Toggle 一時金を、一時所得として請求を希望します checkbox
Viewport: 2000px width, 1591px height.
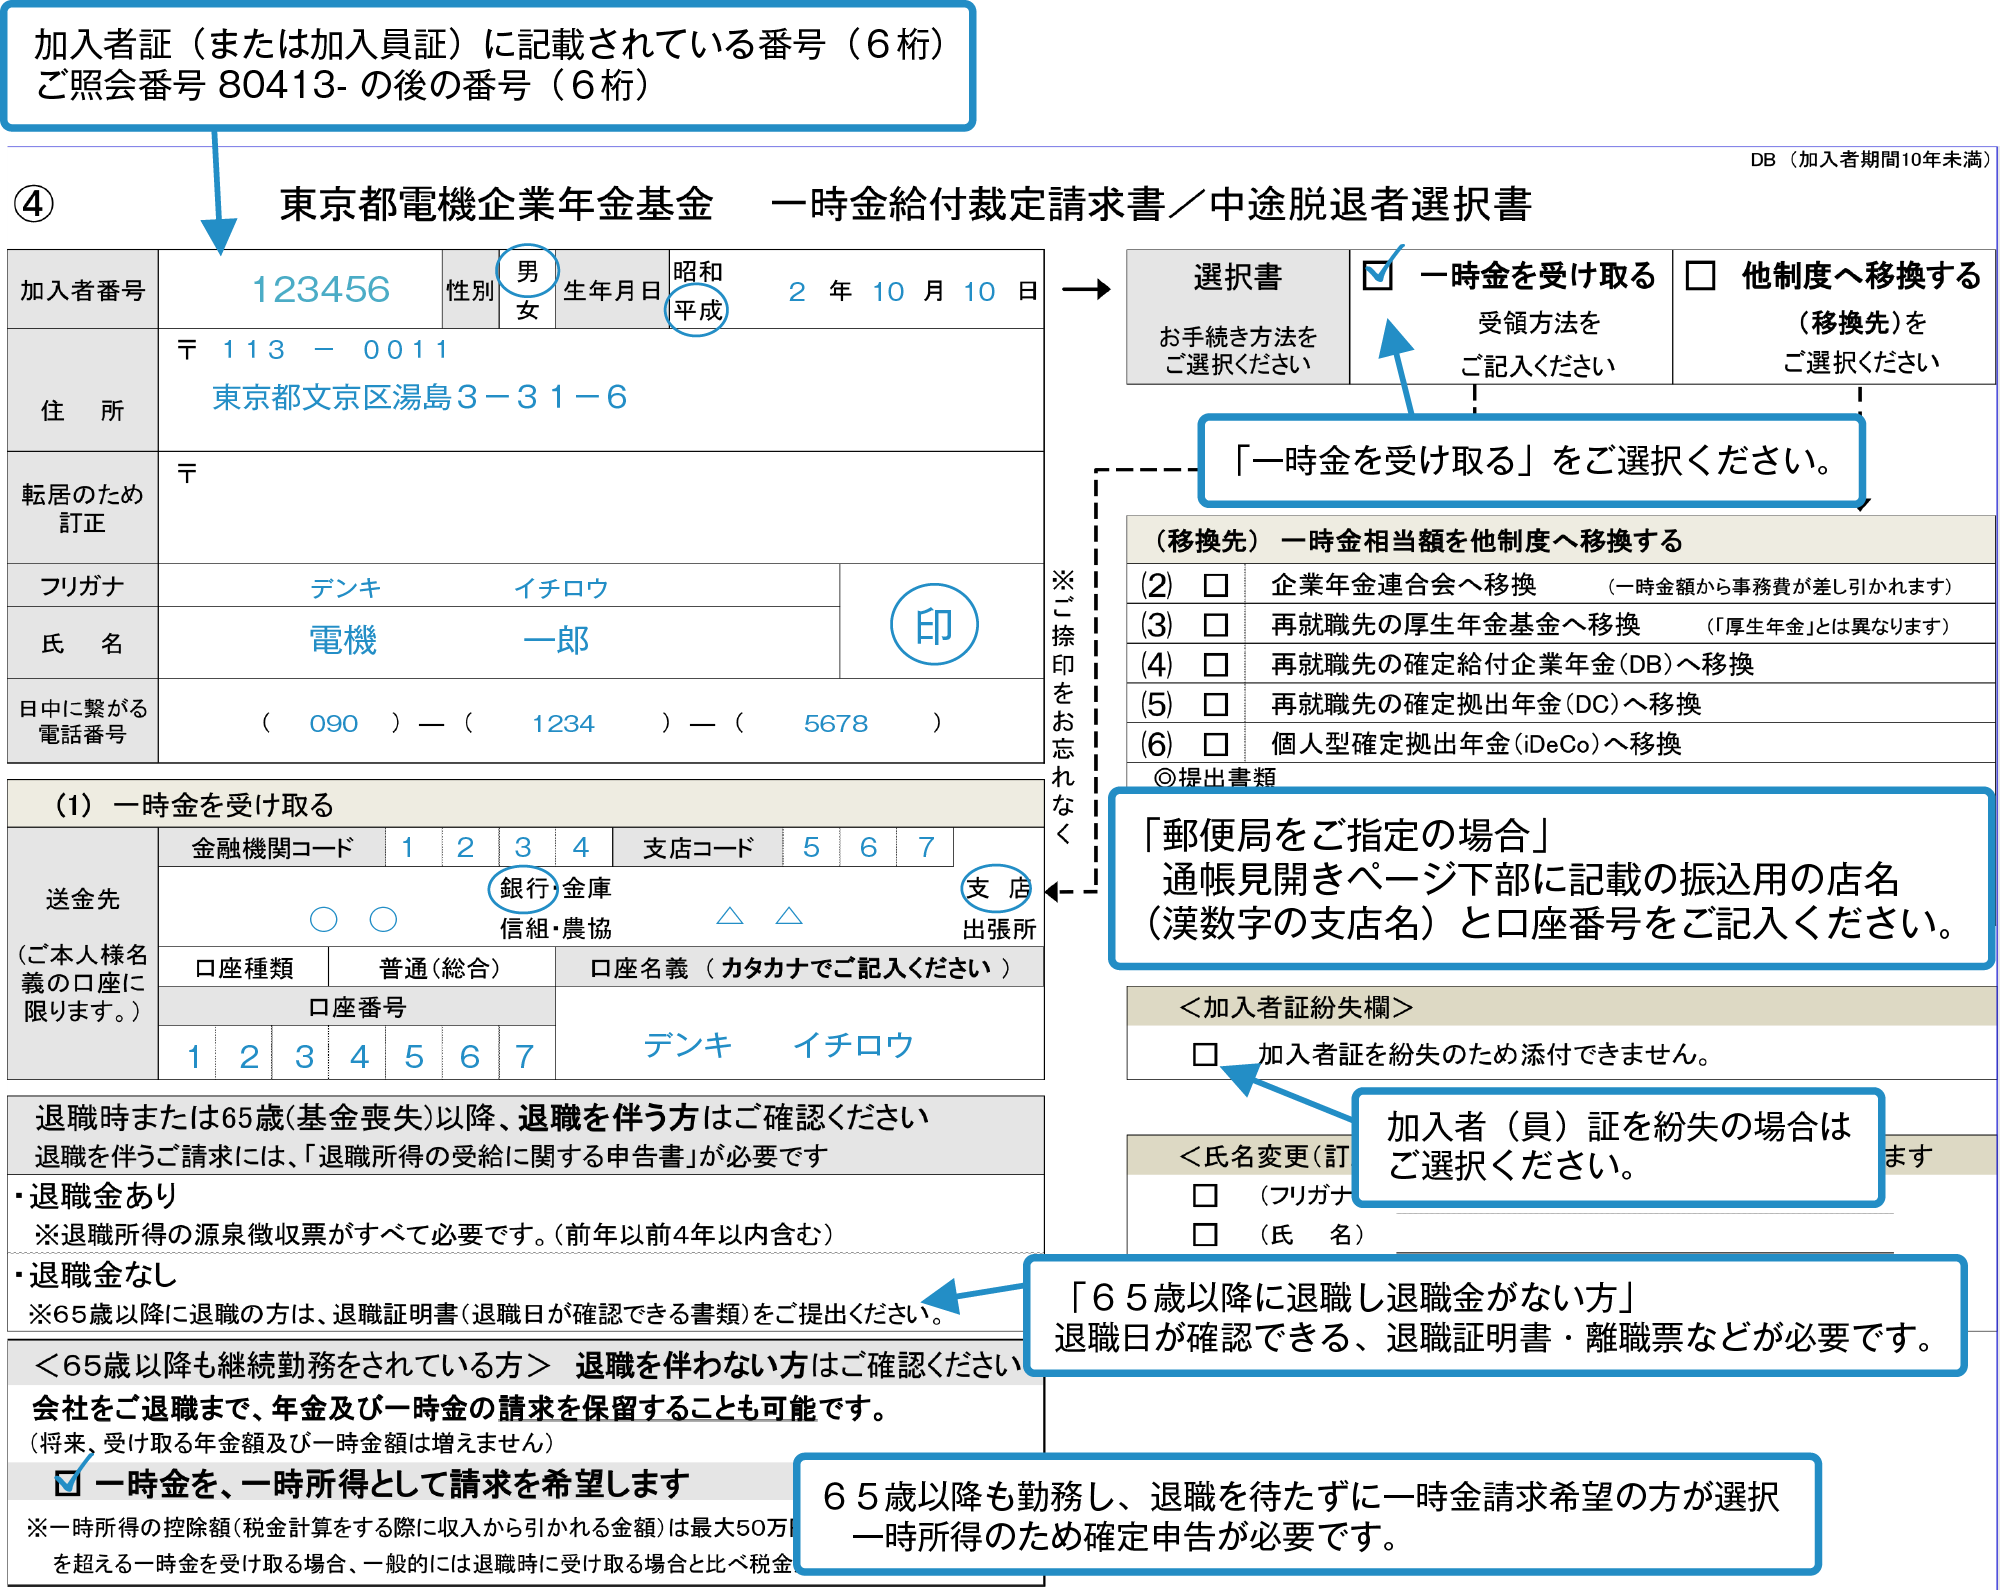click(68, 1482)
